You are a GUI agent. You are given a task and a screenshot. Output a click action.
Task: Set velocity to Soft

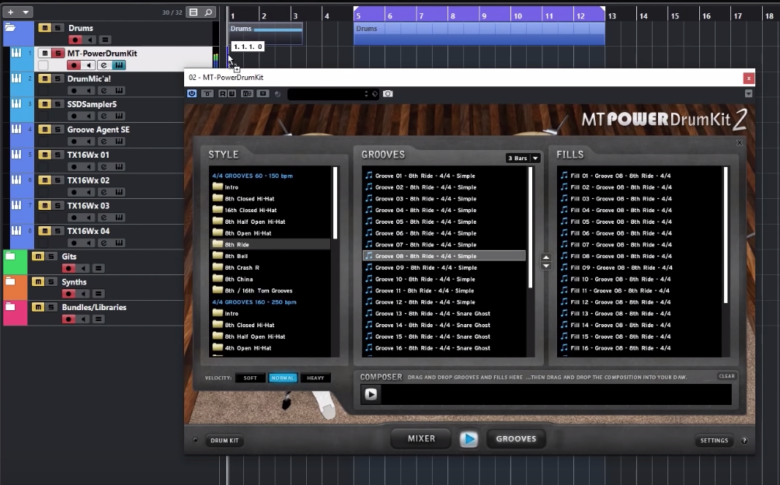click(x=250, y=378)
